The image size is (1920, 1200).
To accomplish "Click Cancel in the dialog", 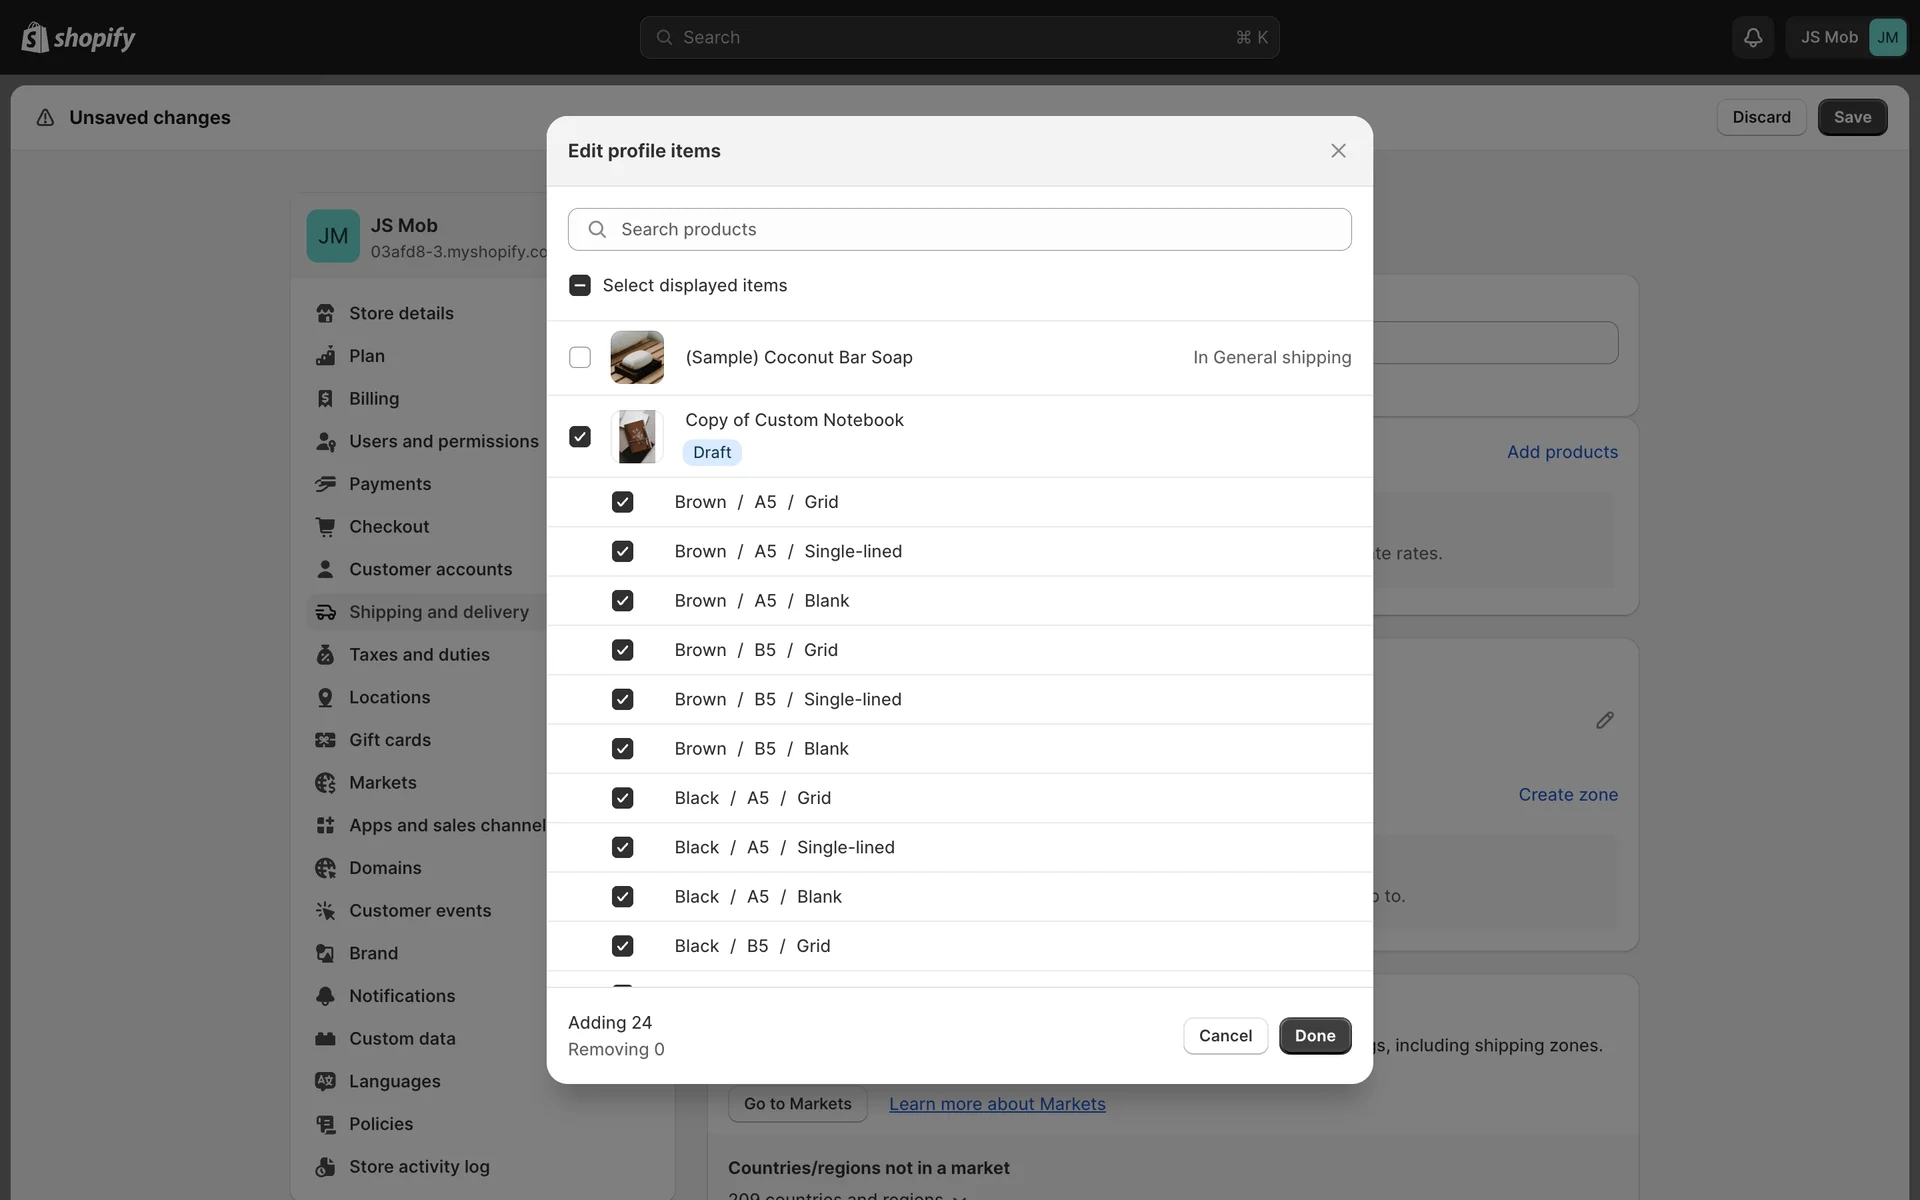I will pos(1224,1036).
